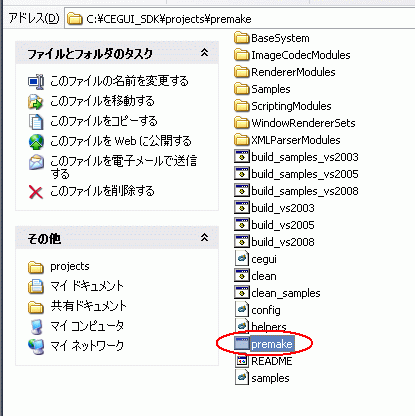The height and width of the screenshot is (416, 415).
Task: Select the clean_samples batch file icon
Action: (x=242, y=293)
